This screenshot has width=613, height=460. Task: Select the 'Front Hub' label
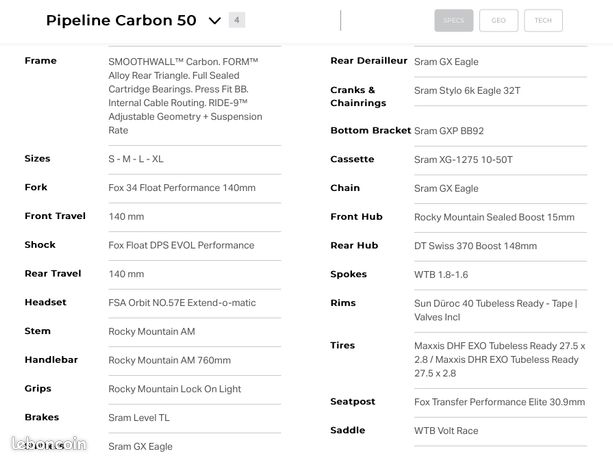(x=356, y=217)
